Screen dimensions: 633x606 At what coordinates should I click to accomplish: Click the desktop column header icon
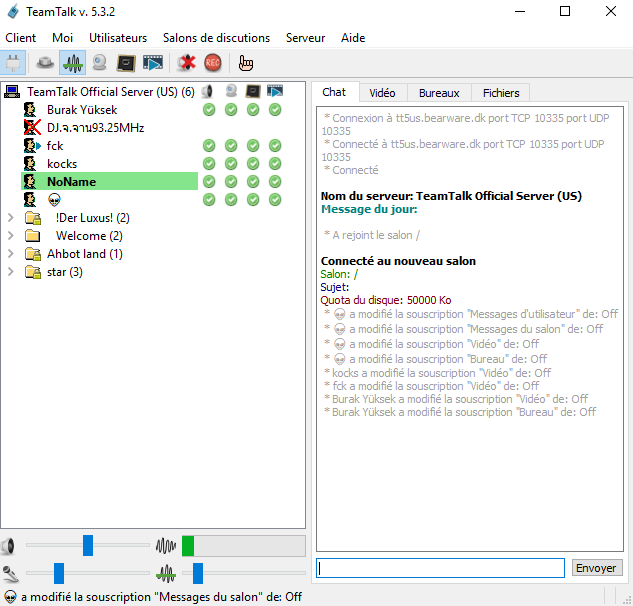click(253, 91)
